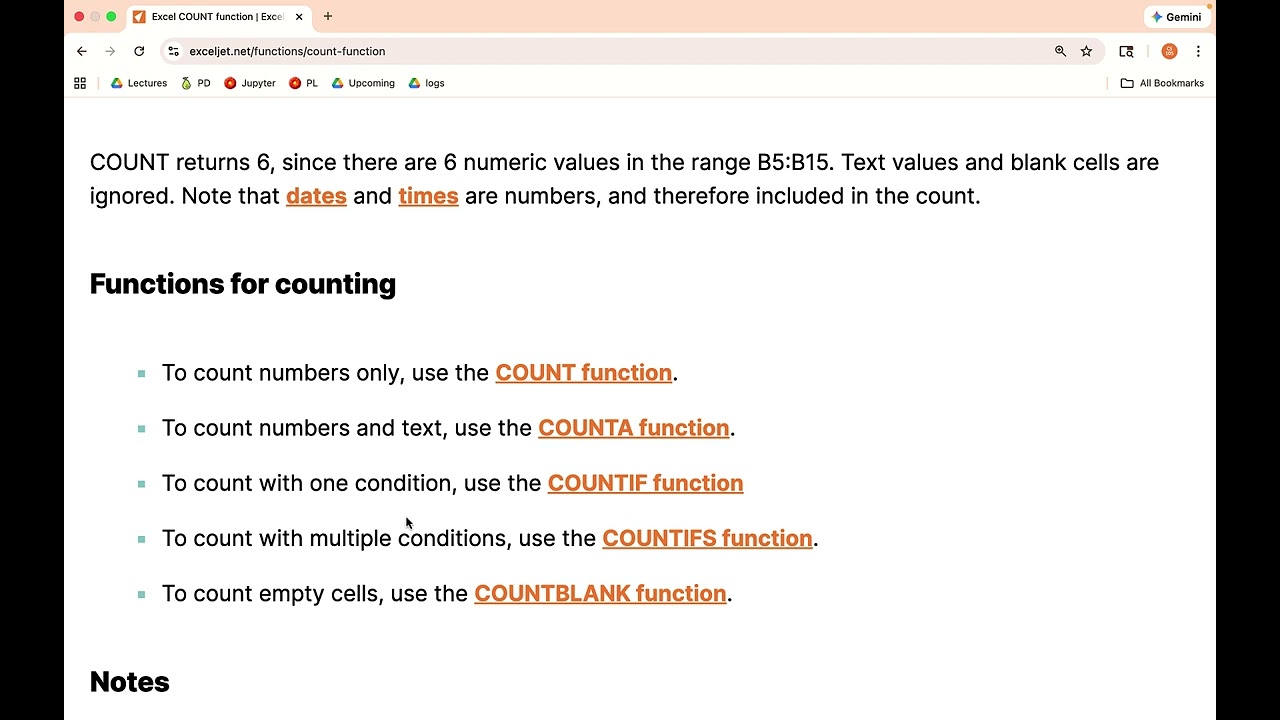Click the side panel search icon in toolbar
This screenshot has height=720, width=1280.
pyautogui.click(x=1126, y=51)
